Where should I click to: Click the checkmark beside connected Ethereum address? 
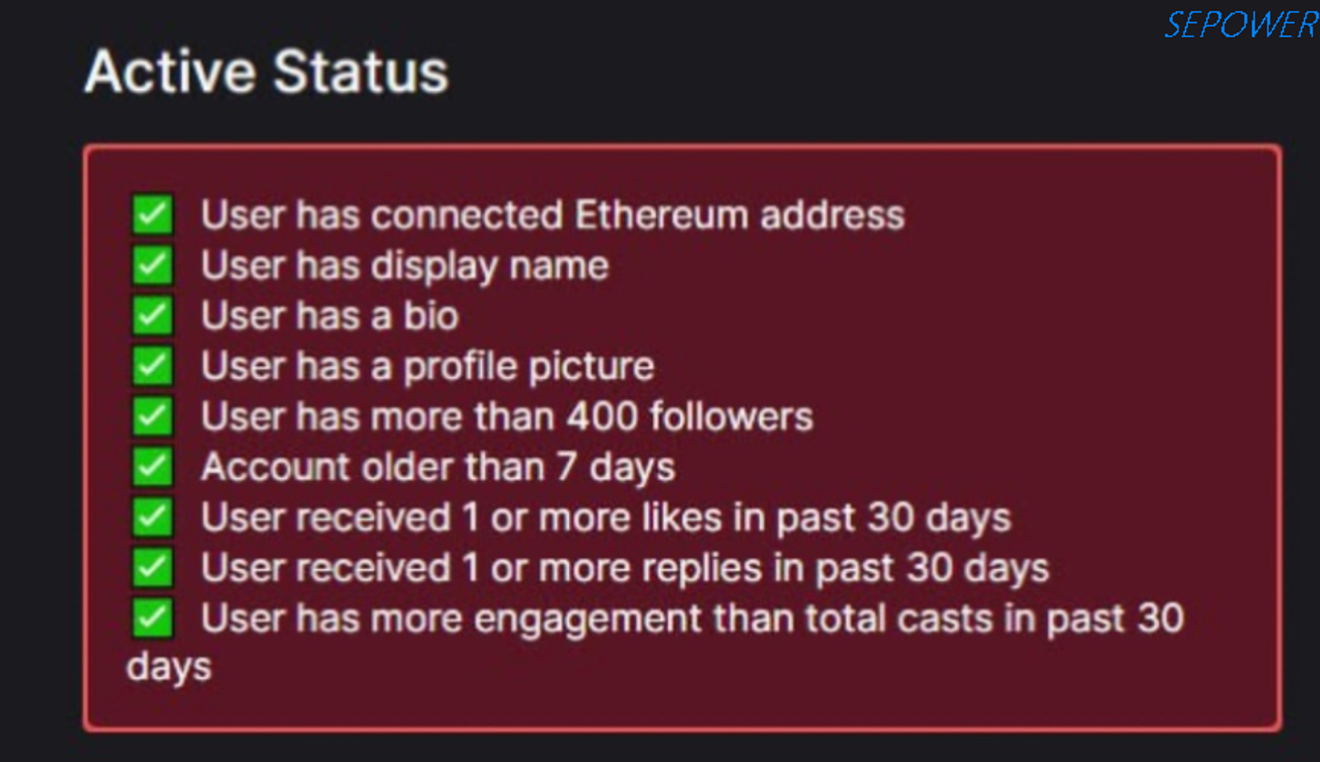coord(152,215)
